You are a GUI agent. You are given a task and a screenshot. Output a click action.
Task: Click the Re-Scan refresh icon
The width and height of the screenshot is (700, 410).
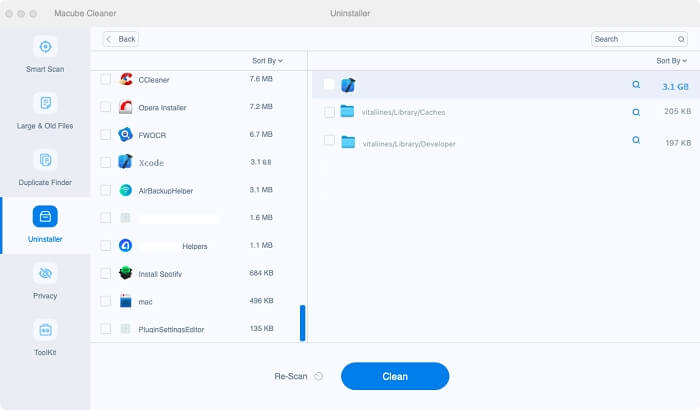pyautogui.click(x=318, y=377)
